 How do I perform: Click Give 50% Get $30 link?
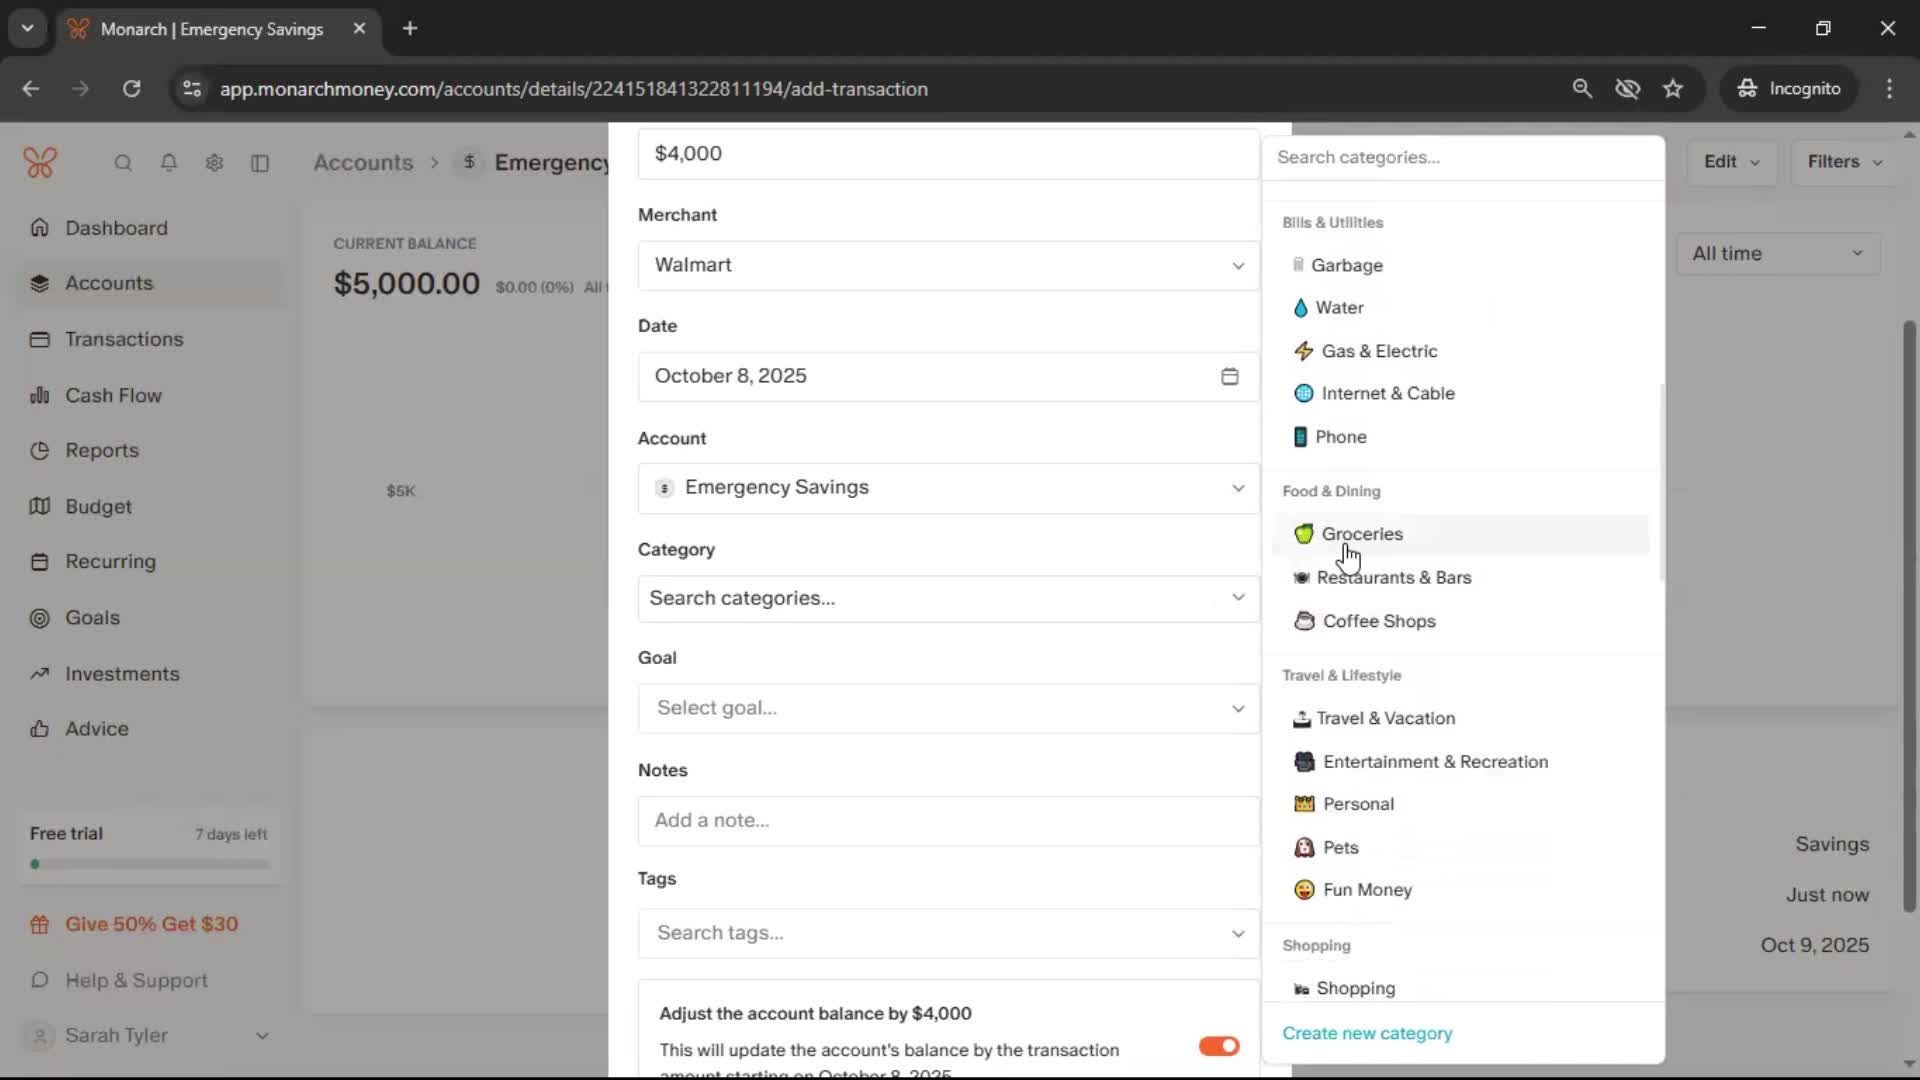151,925
